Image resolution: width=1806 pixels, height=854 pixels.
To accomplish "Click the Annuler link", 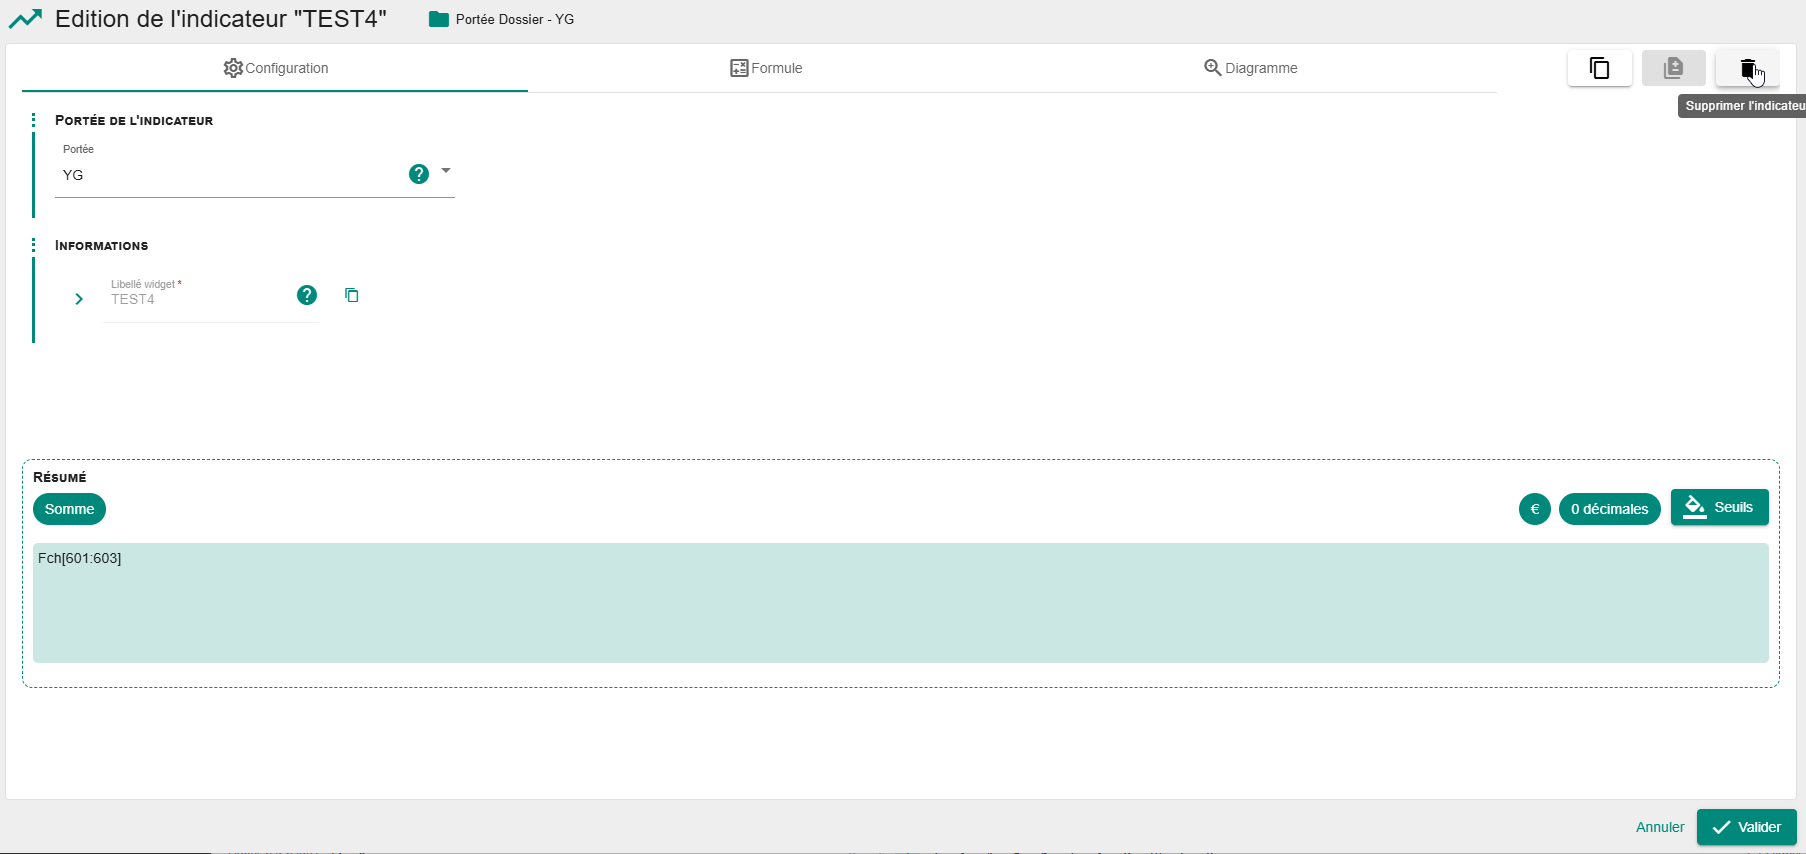I will pyautogui.click(x=1659, y=827).
